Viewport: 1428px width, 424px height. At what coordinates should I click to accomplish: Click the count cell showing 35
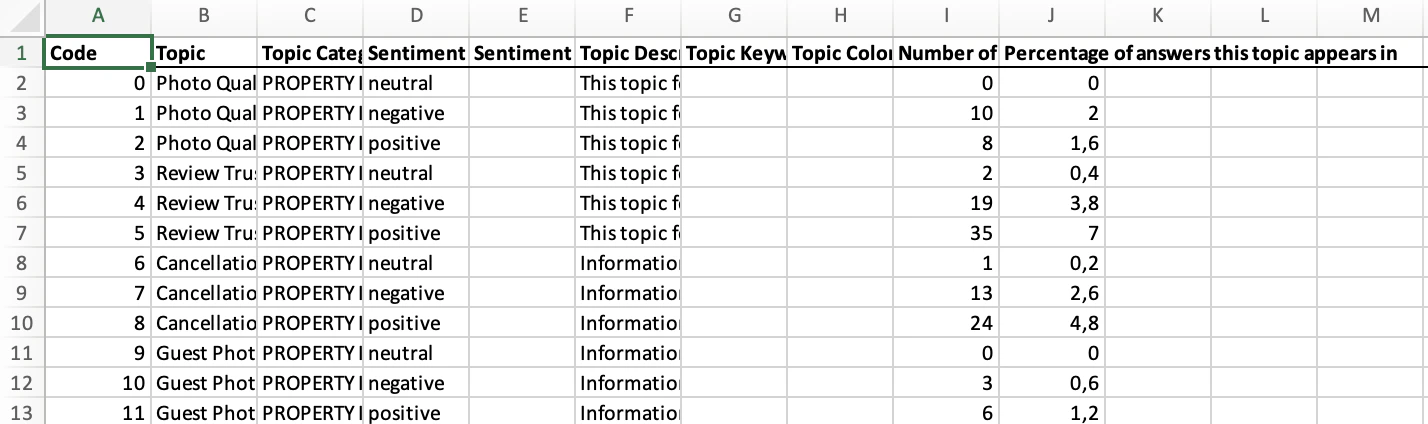[946, 233]
